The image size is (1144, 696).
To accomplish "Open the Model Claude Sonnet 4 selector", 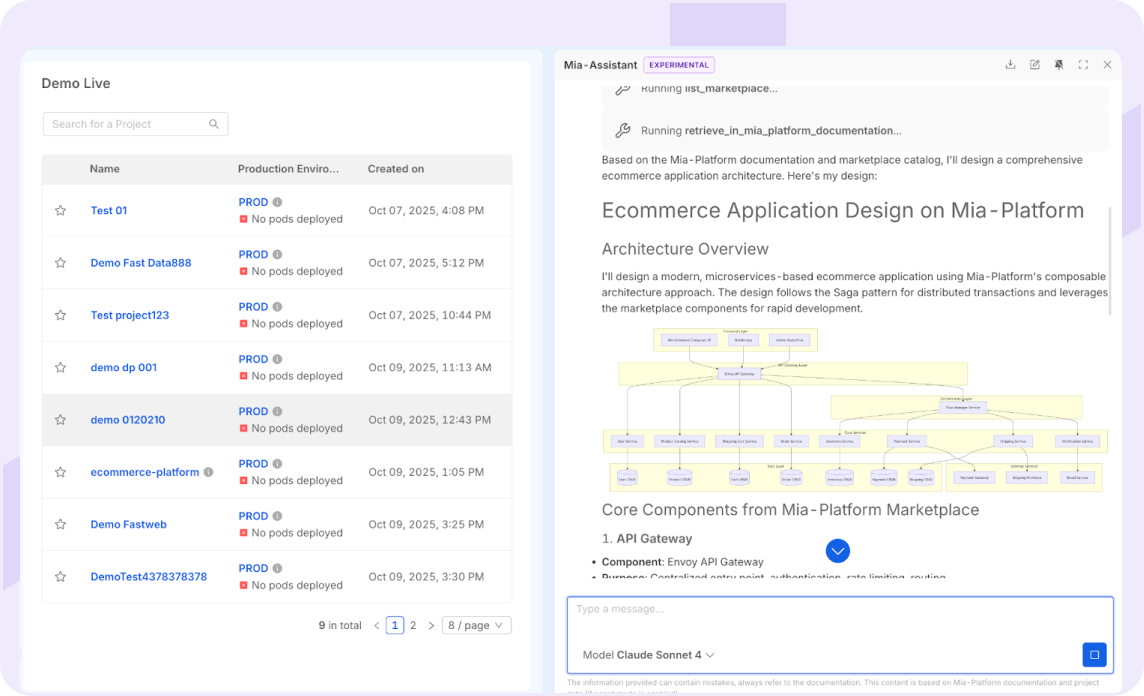I will [x=648, y=655].
